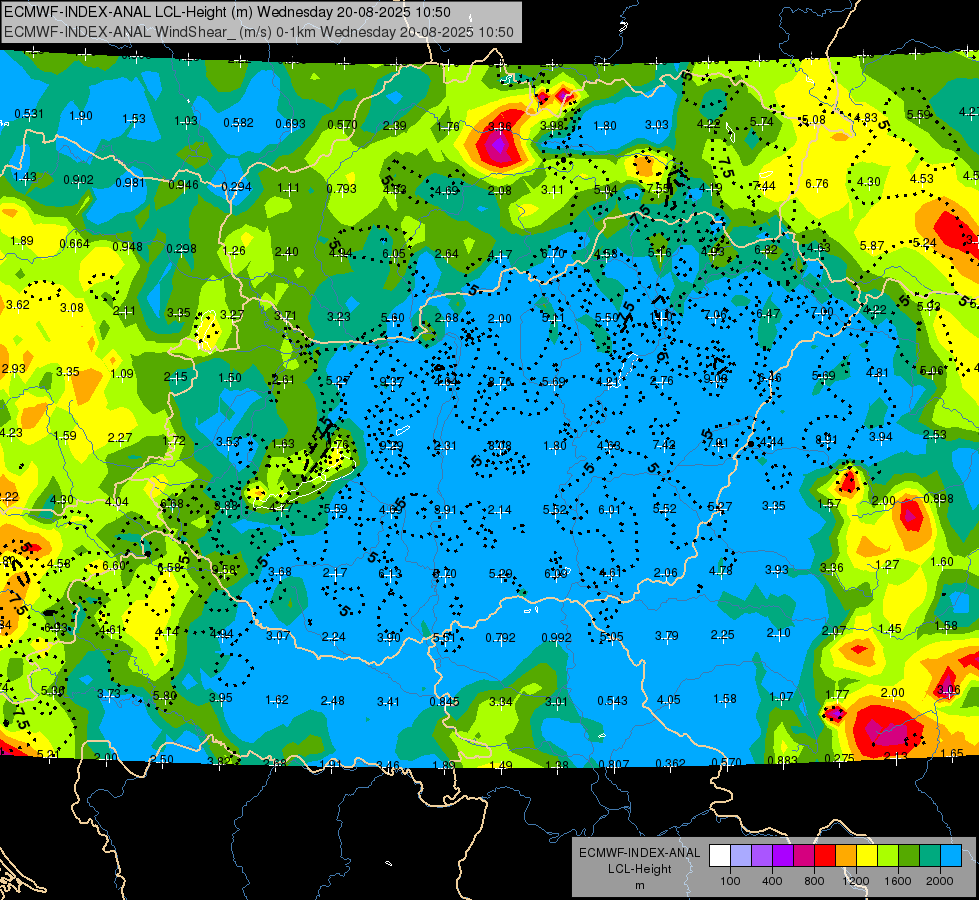Click the legend tick label '2000'

[x=940, y=881]
